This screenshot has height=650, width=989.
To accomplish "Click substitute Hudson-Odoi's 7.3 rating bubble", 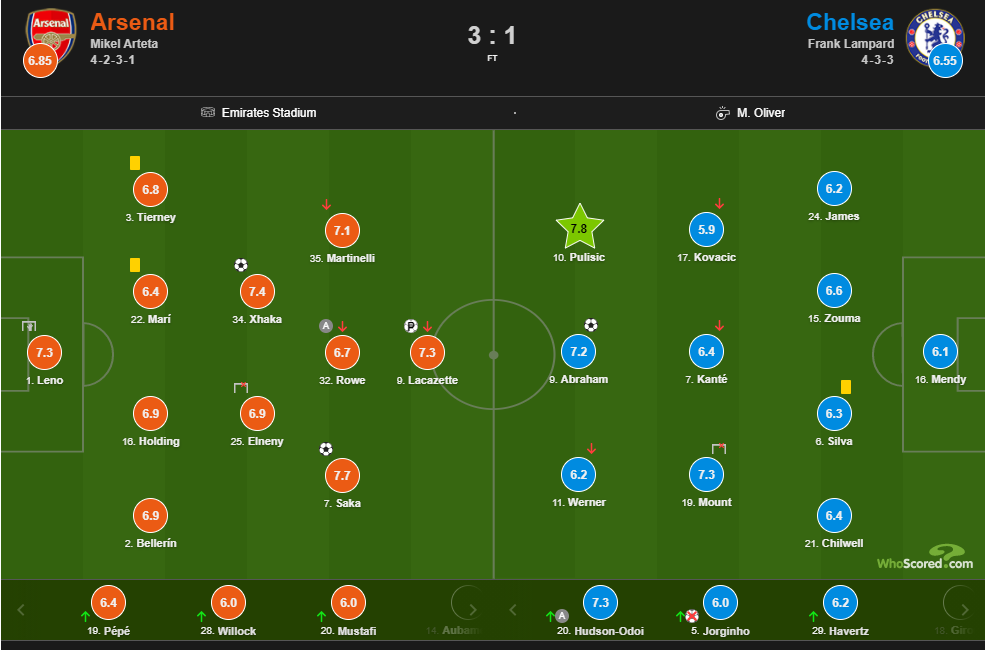I will tap(600, 603).
